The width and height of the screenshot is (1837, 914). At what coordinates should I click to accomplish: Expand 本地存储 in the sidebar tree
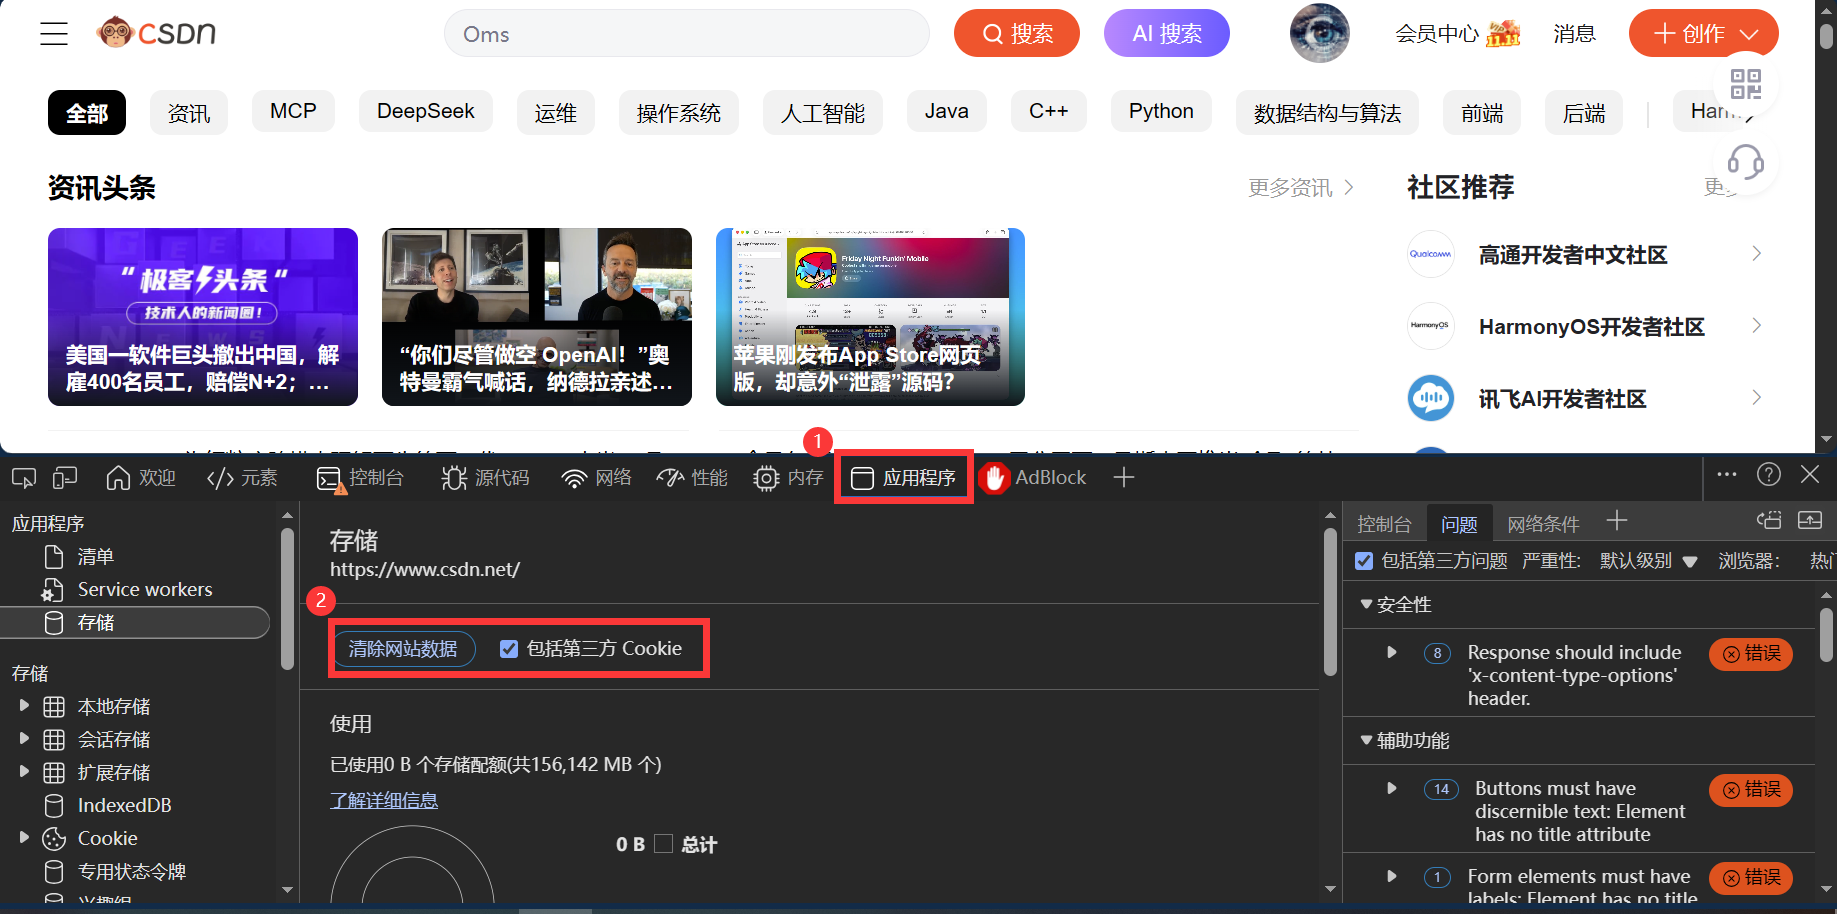[24, 705]
